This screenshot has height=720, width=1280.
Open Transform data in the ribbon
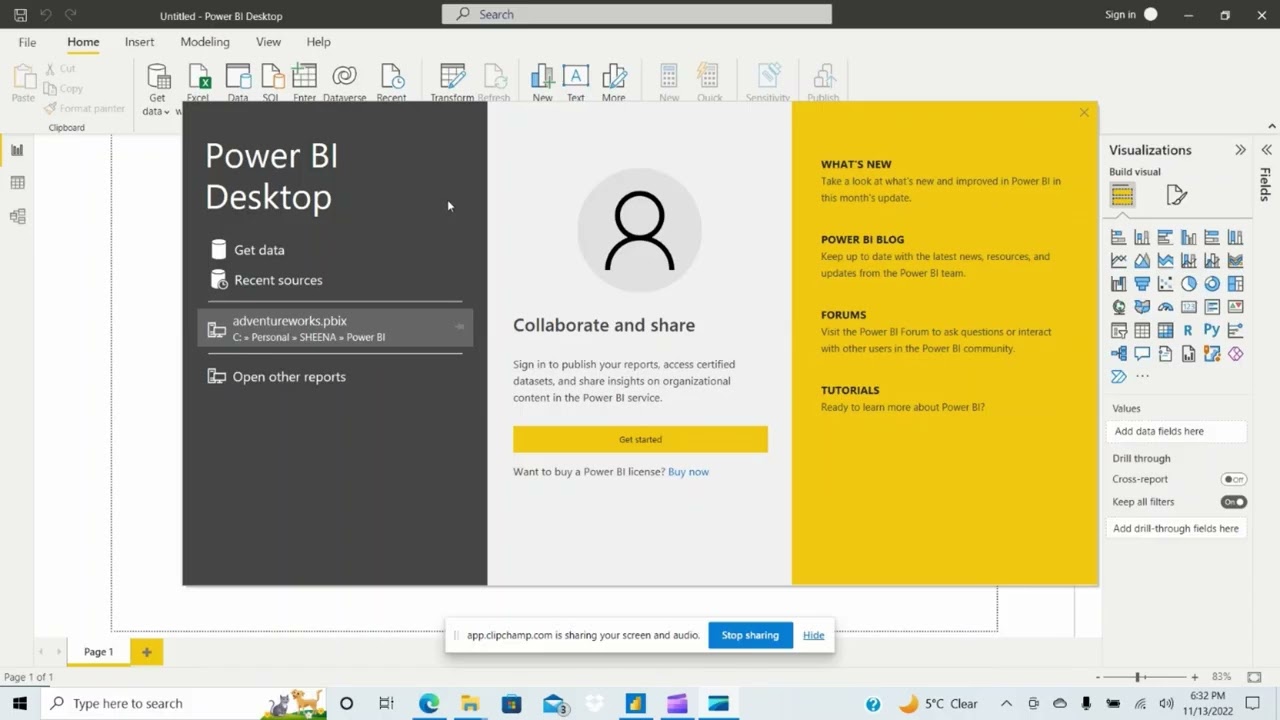[452, 82]
